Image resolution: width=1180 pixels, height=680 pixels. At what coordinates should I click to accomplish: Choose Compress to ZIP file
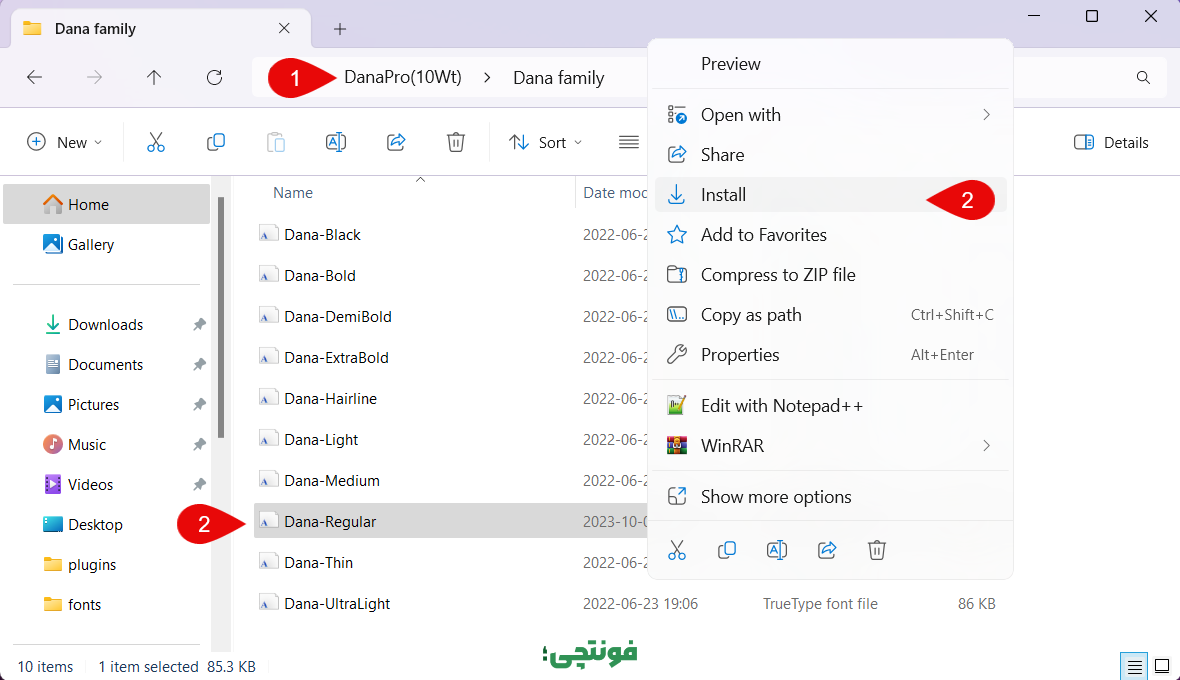tap(830, 275)
